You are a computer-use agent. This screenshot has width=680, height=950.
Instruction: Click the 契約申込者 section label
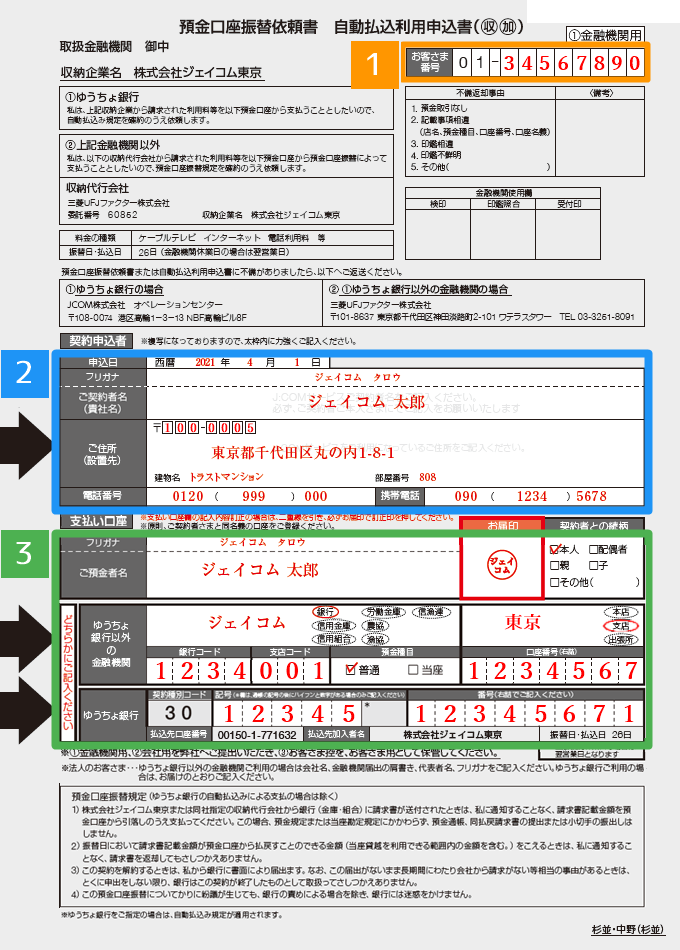point(97,340)
